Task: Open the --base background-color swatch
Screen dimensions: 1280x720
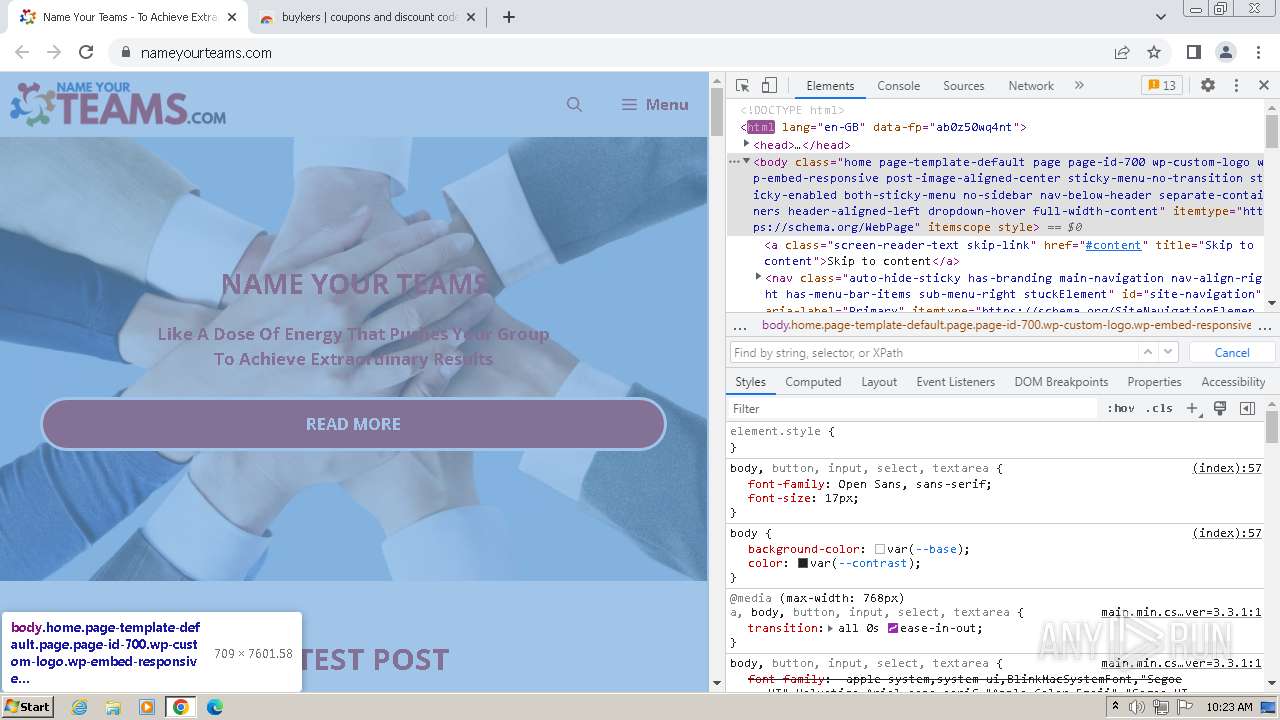Action: [x=880, y=549]
